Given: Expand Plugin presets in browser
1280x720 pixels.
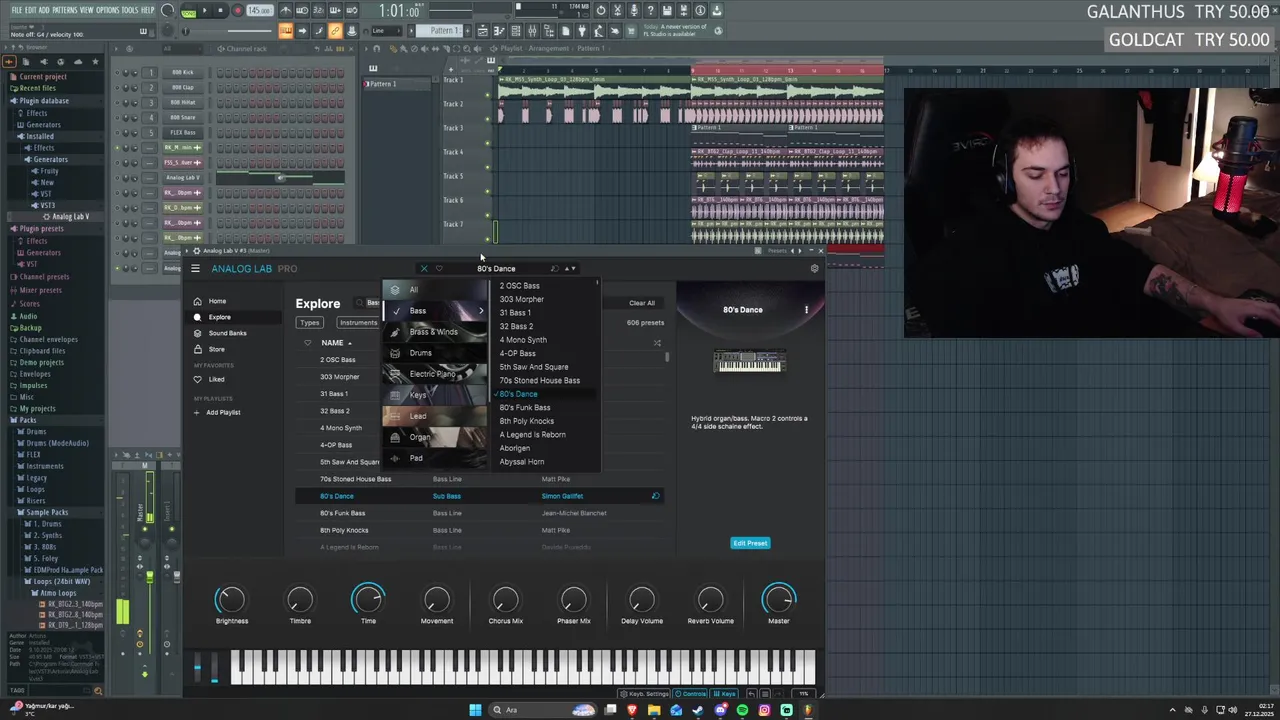Looking at the screenshot, I should point(41,228).
